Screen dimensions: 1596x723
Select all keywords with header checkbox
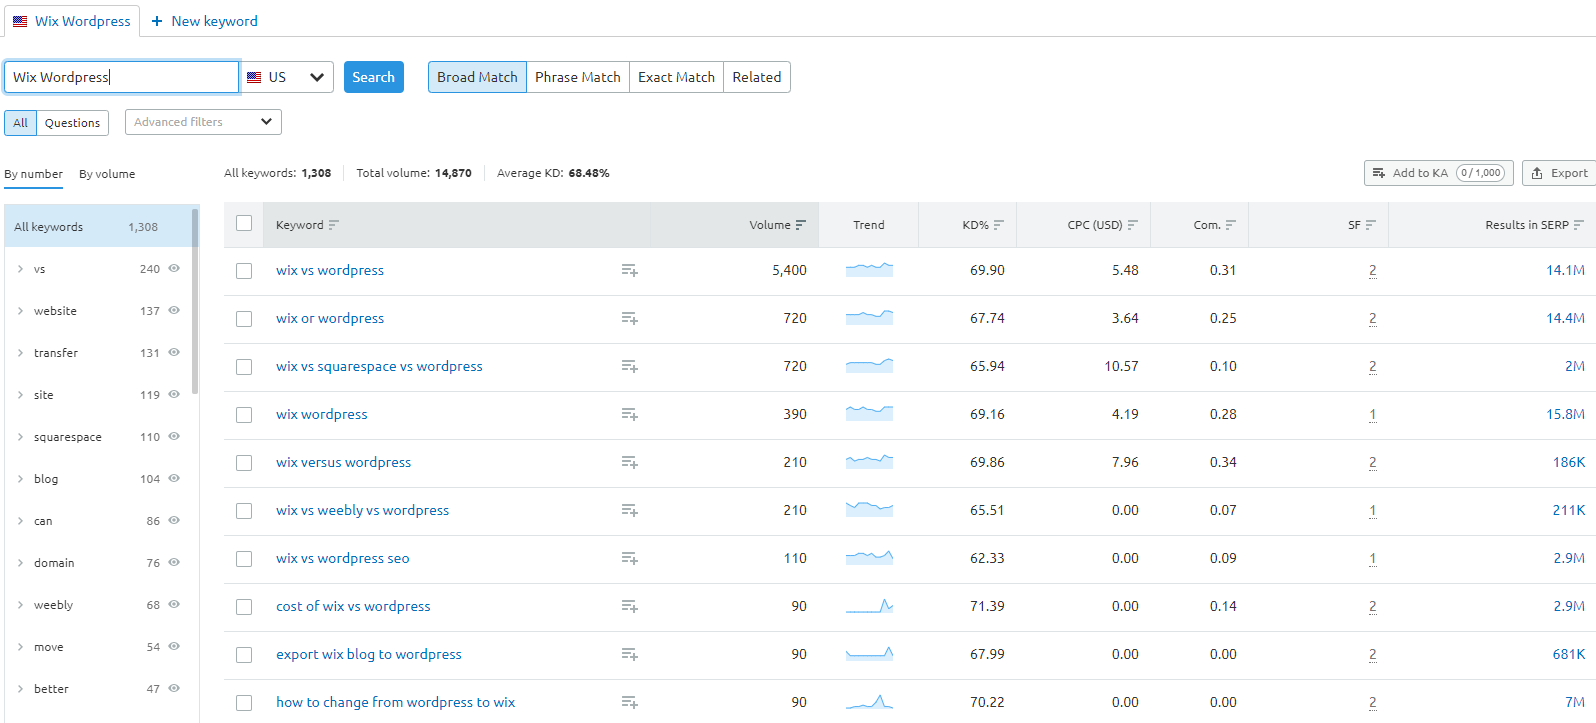pos(244,223)
